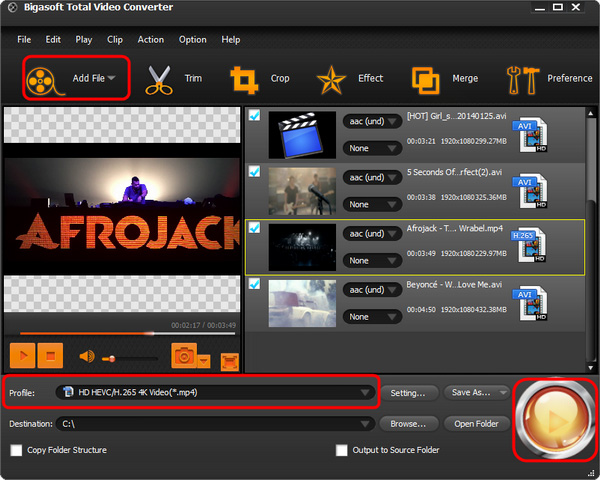Seek in the preview playback progress bar
600x480 pixels.
point(127,333)
